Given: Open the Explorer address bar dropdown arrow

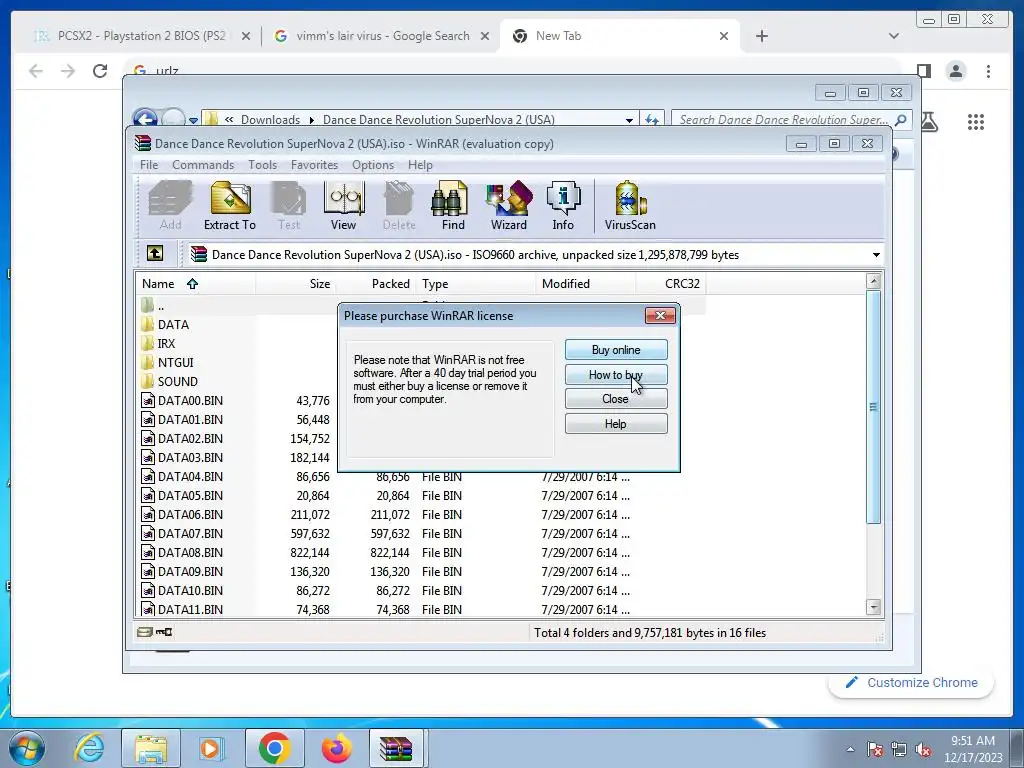Looking at the screenshot, I should pos(629,120).
